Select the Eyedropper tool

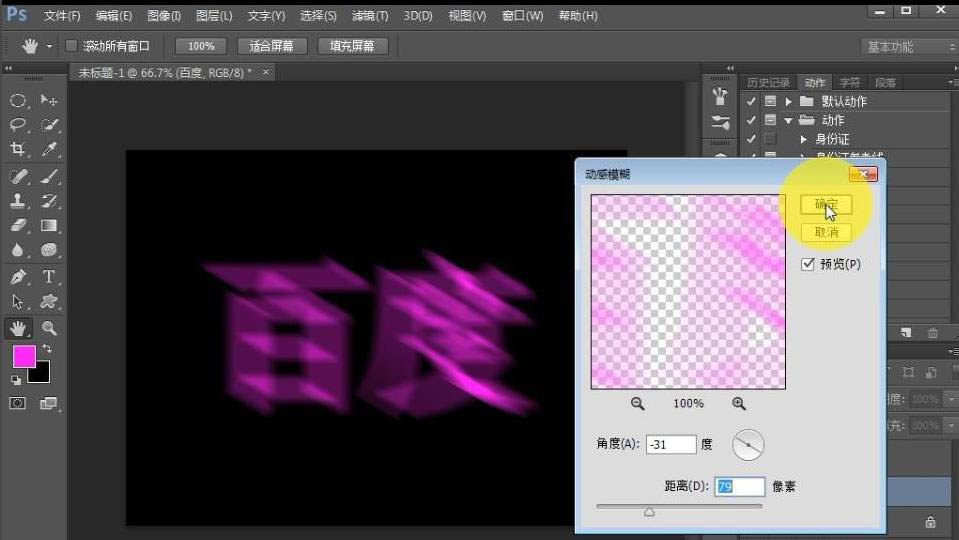pos(49,149)
